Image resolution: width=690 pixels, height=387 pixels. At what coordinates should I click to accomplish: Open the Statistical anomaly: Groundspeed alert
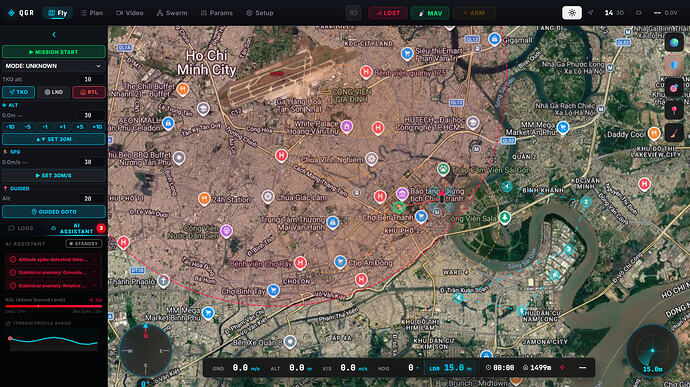(53, 273)
